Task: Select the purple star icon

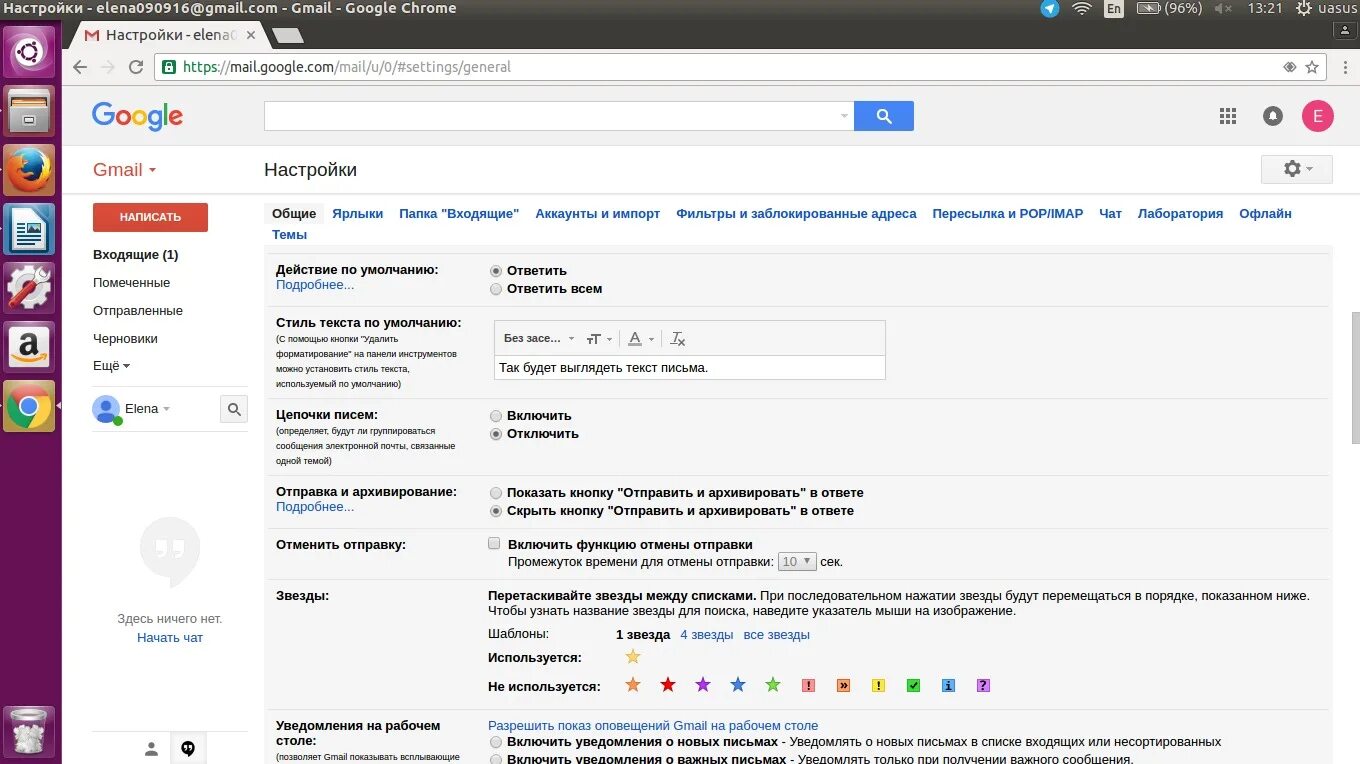Action: point(703,685)
